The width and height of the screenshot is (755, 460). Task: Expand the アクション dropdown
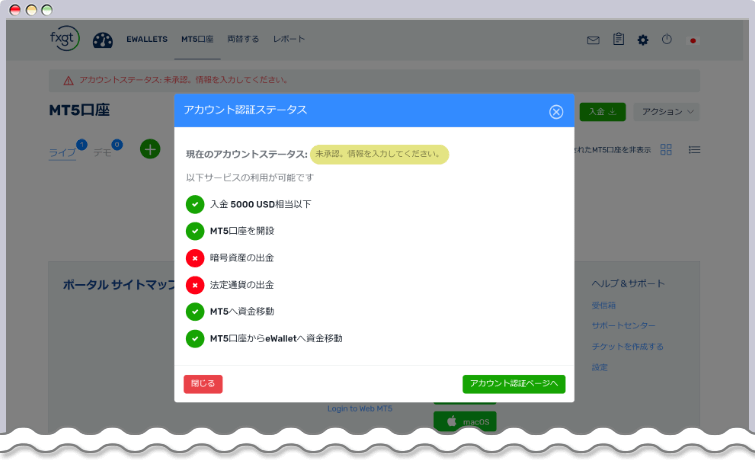coord(667,112)
